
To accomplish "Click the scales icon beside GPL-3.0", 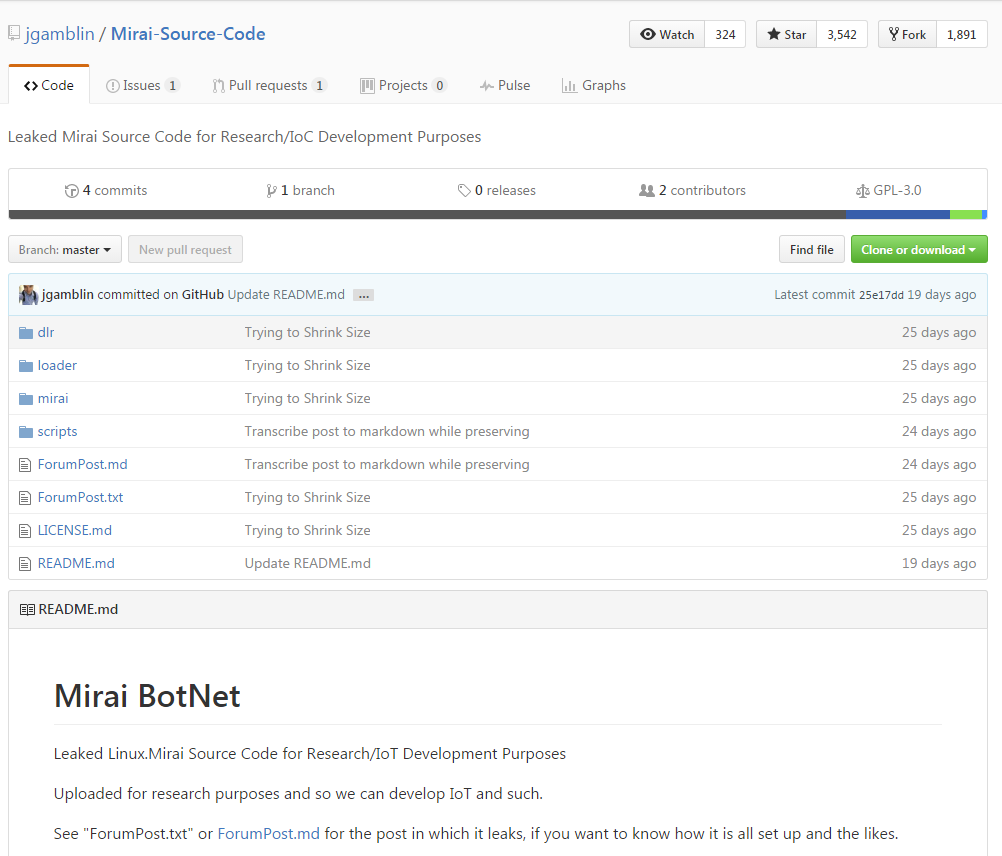I will [x=862, y=190].
